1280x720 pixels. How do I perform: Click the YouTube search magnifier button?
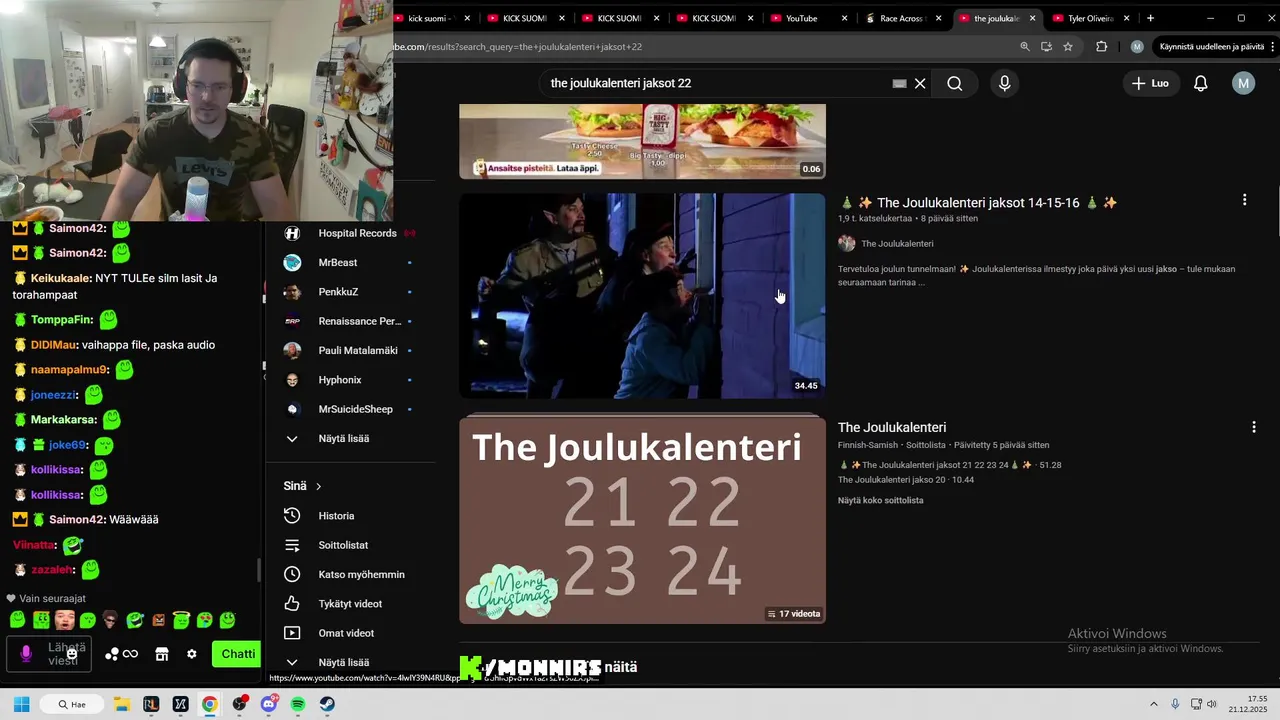tap(955, 83)
